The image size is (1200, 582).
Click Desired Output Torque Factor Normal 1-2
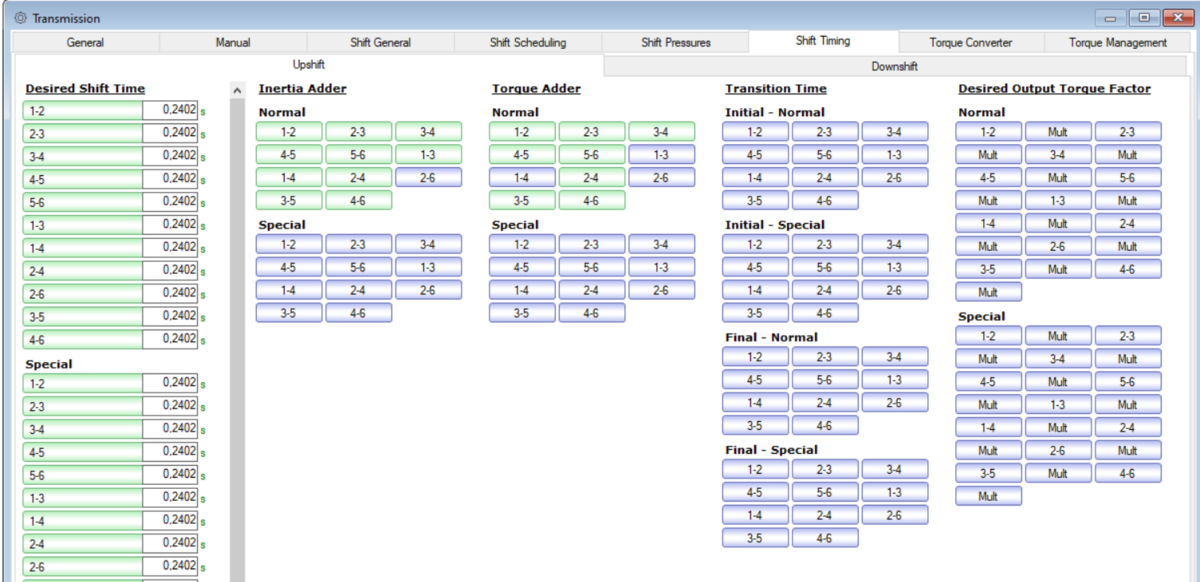coord(988,132)
